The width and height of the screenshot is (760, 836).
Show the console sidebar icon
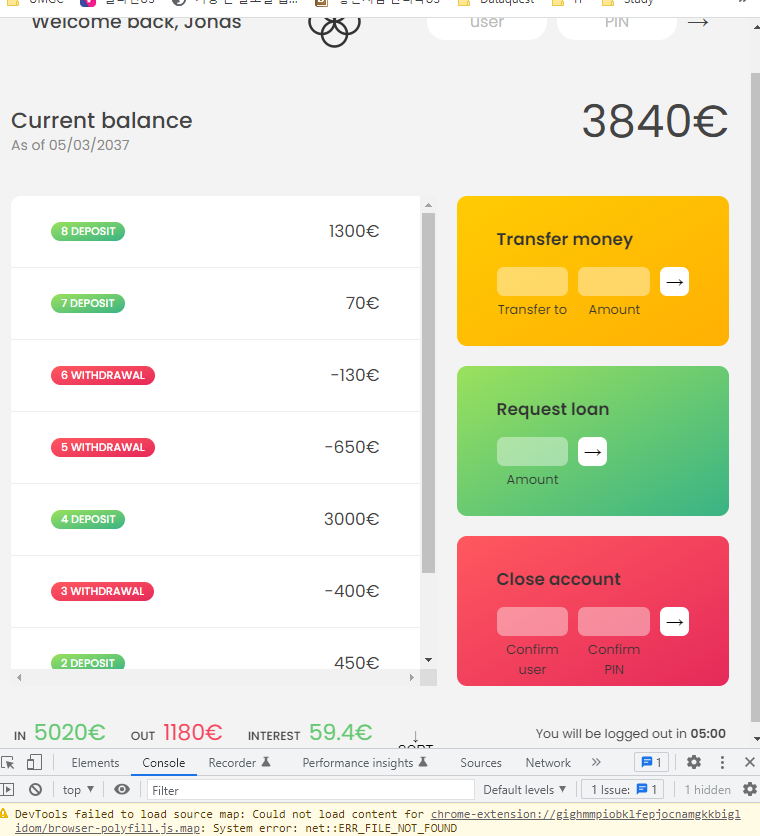(x=7, y=790)
